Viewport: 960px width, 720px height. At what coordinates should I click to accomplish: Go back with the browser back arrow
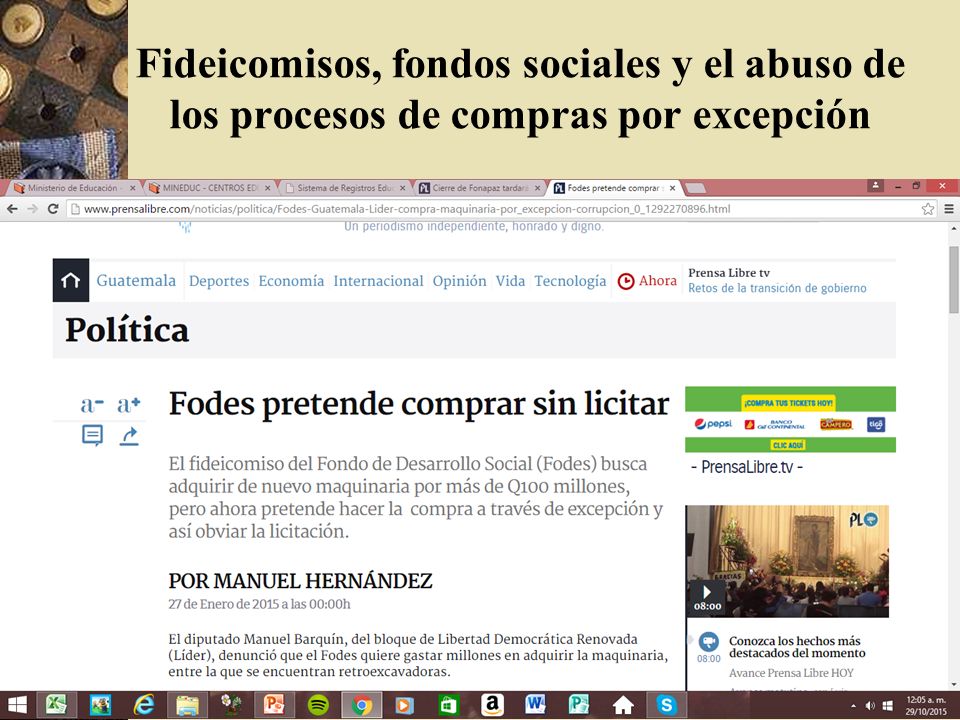pos(12,209)
